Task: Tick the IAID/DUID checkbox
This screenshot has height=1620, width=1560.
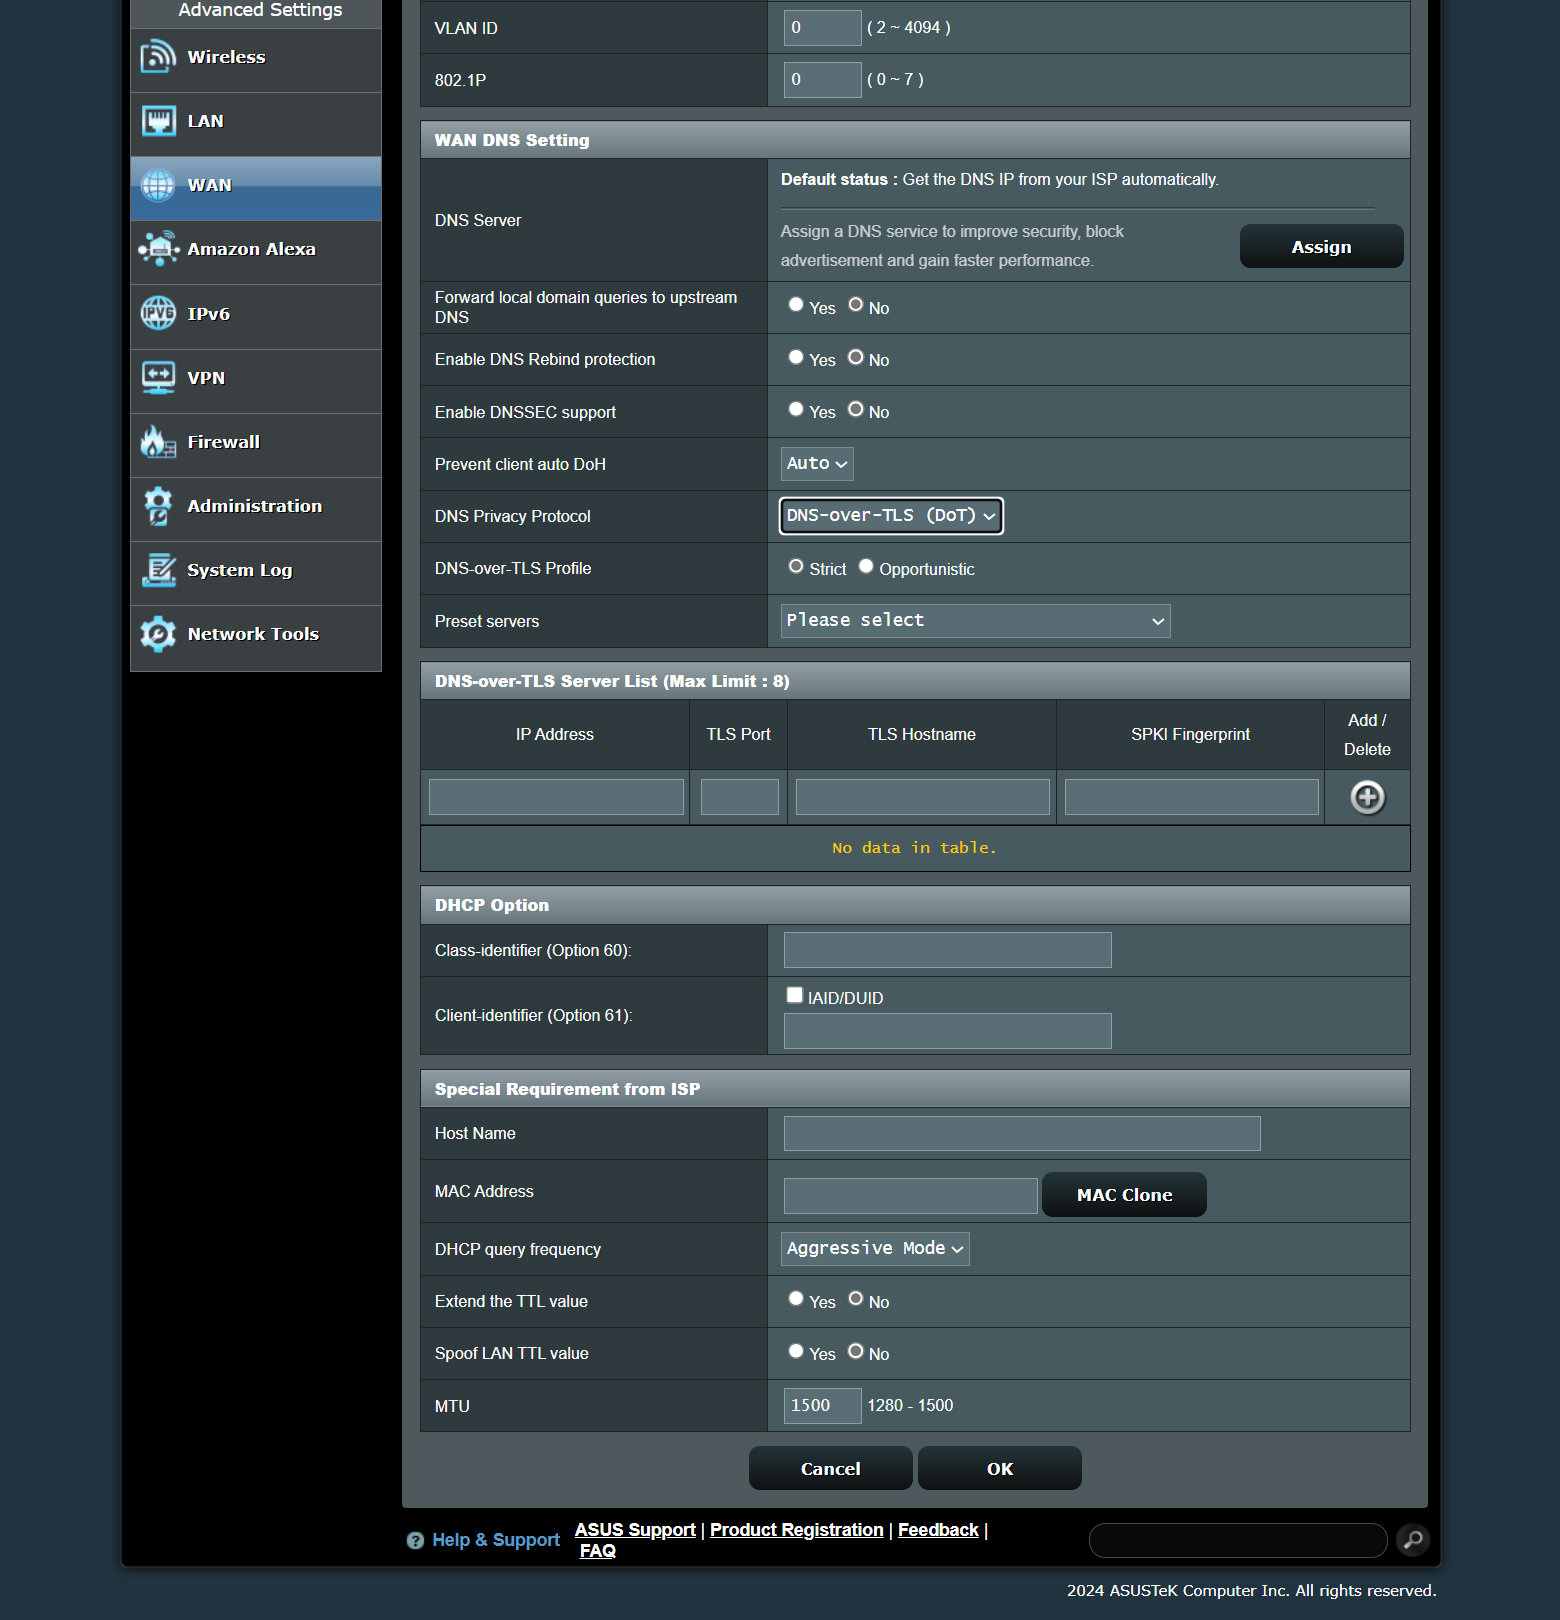Action: [795, 995]
